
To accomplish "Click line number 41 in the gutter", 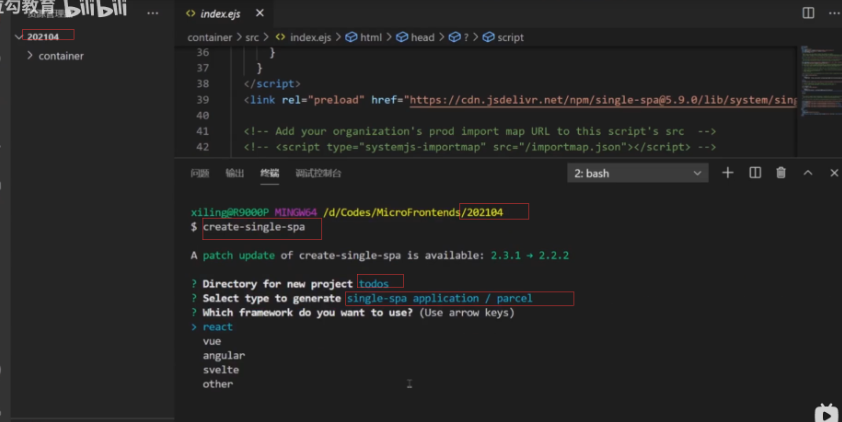I will (202, 131).
